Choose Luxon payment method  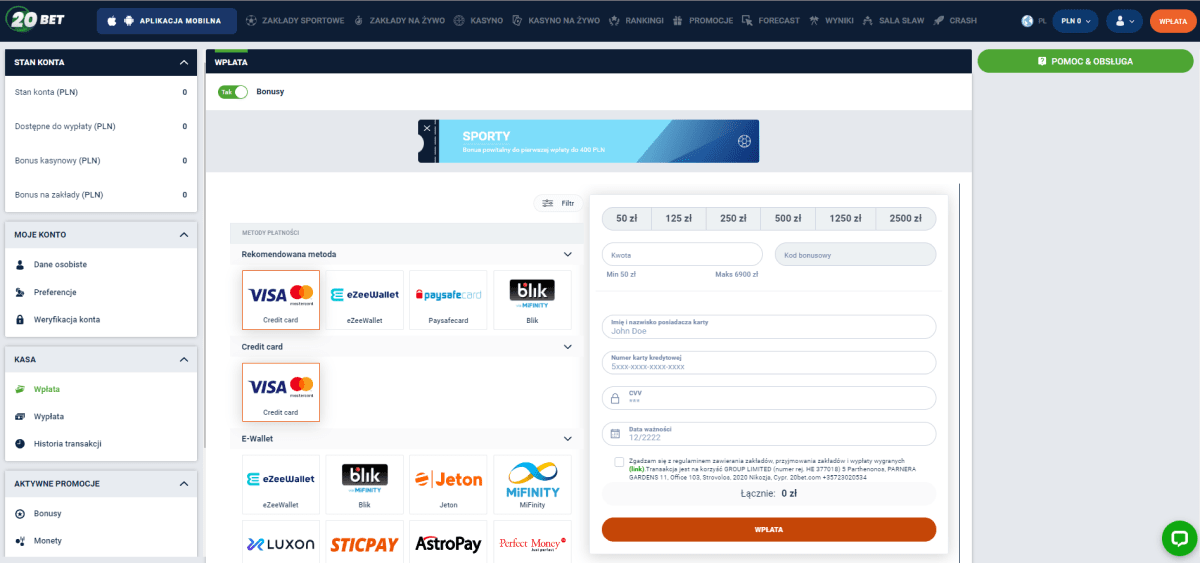281,543
